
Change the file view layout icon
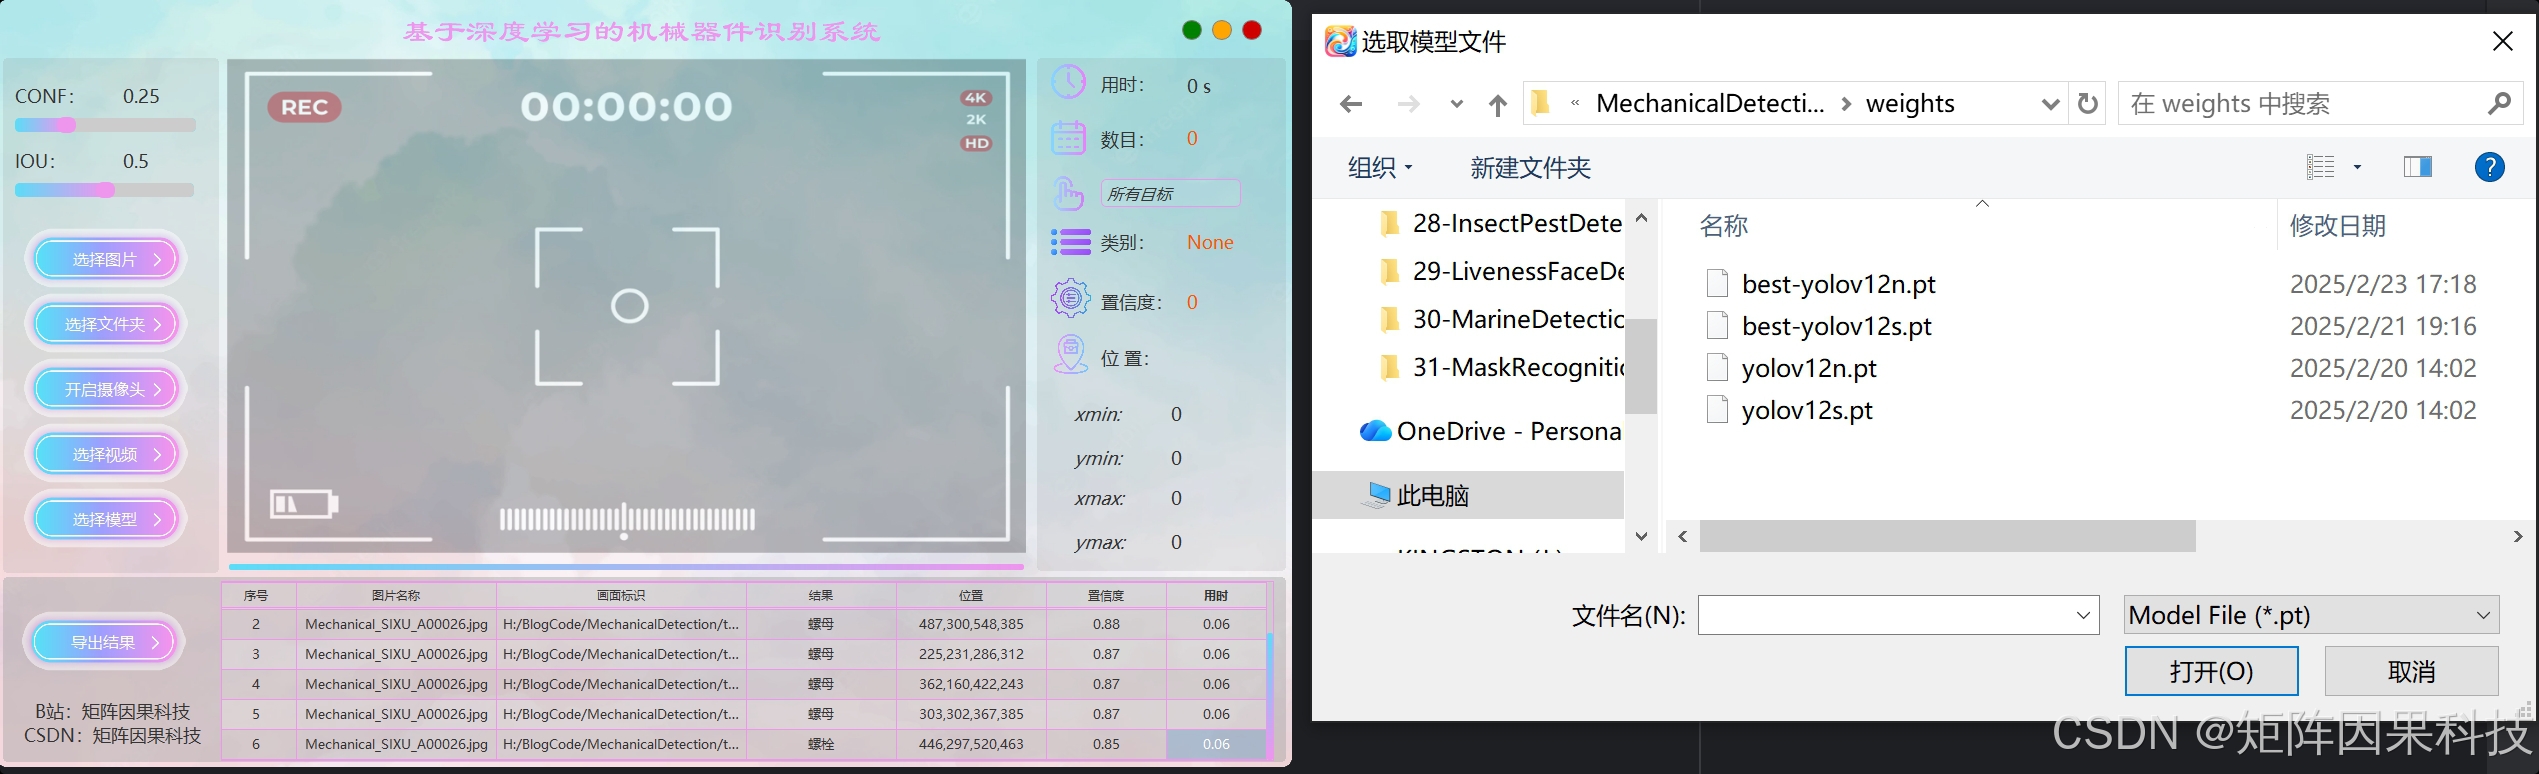[x=2320, y=167]
